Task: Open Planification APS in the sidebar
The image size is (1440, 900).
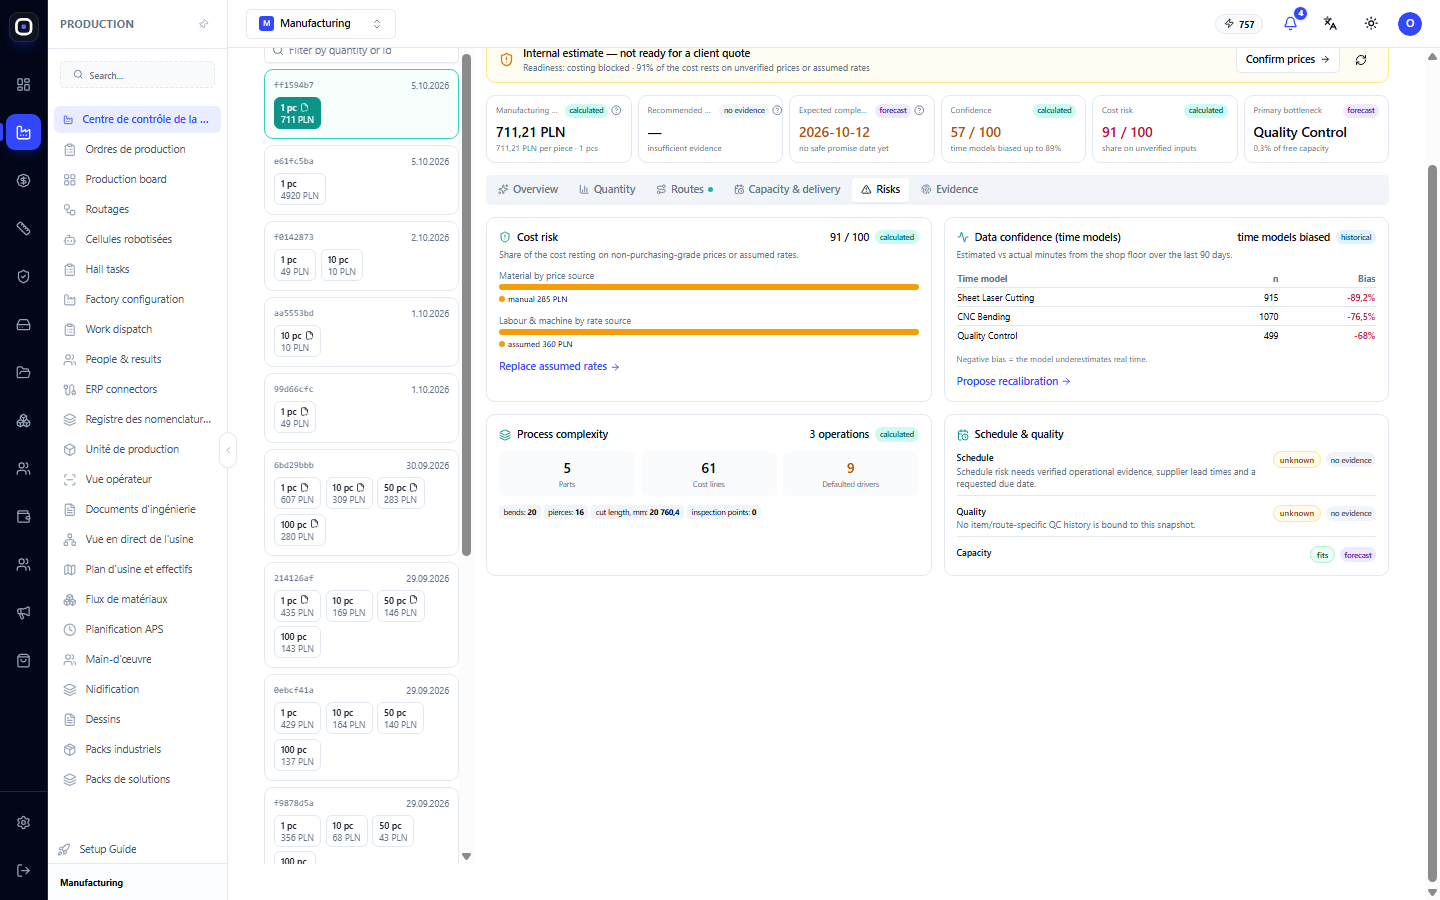Action: coord(138,630)
